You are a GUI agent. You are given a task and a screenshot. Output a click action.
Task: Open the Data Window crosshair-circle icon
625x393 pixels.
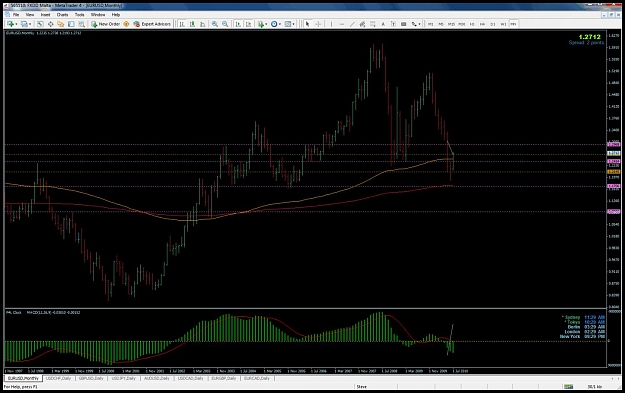click(51, 24)
